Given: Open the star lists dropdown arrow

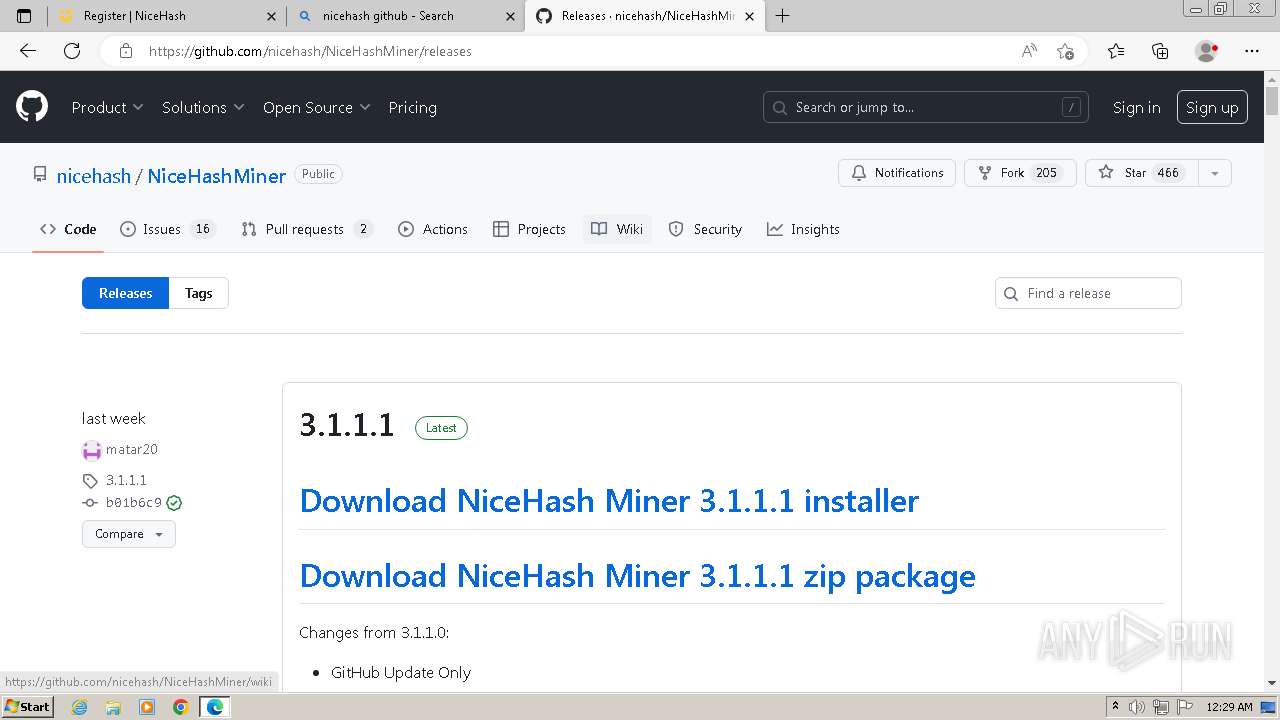Looking at the screenshot, I should point(1214,173).
